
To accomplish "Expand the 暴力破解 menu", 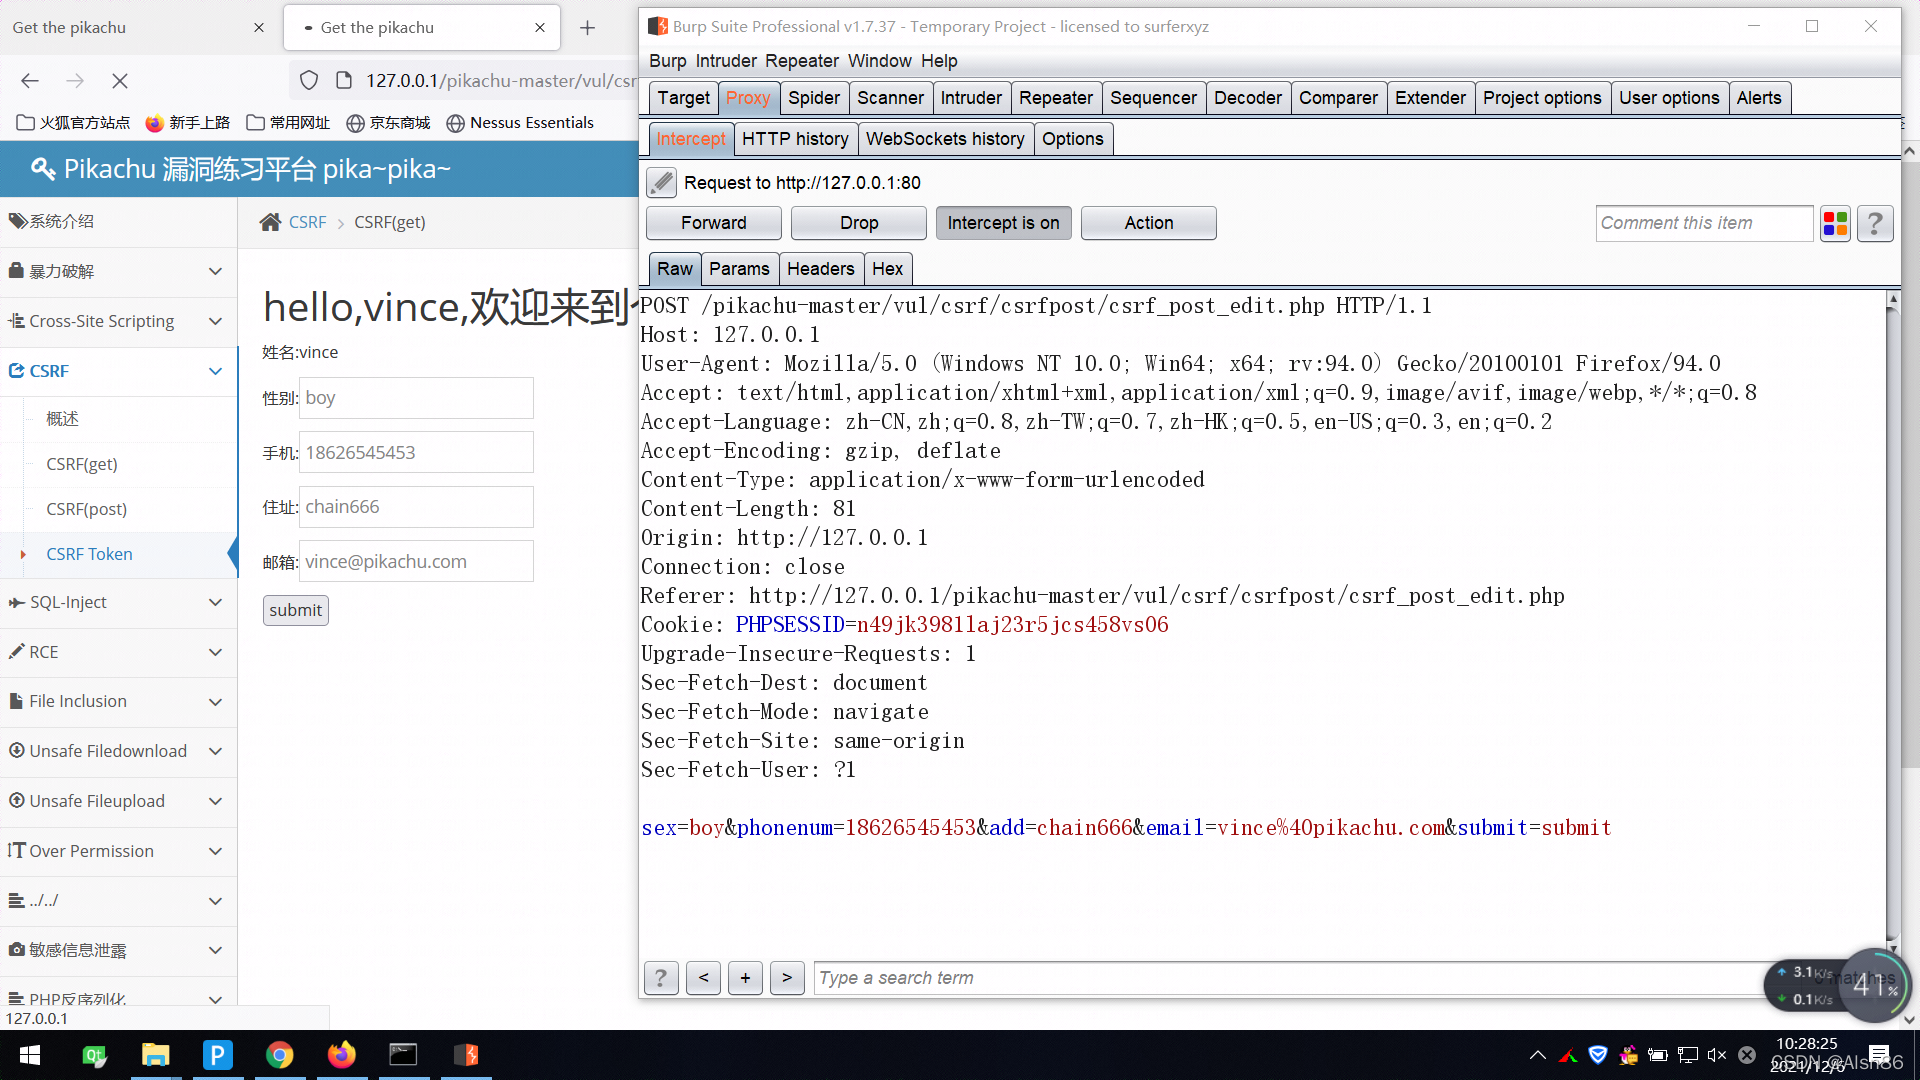I will click(118, 272).
